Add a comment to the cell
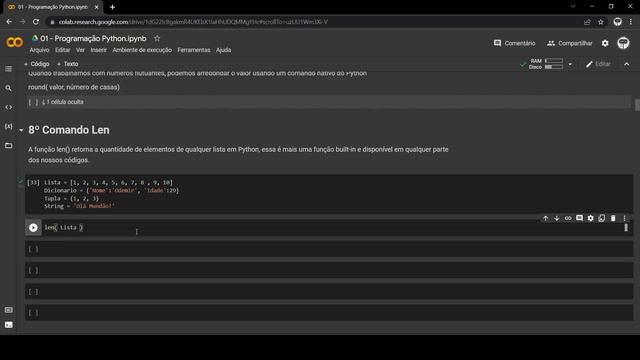Screen dimensions: 640x360 [x=579, y=218]
